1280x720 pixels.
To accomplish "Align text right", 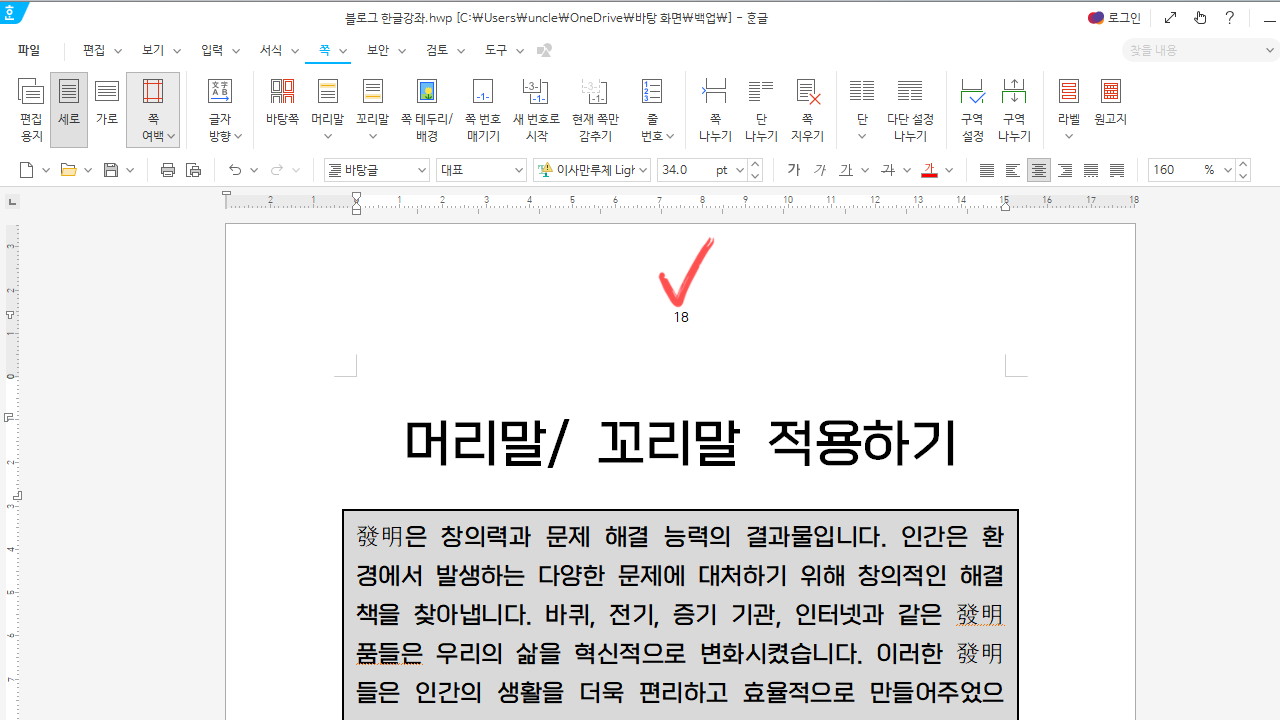I will point(1065,170).
